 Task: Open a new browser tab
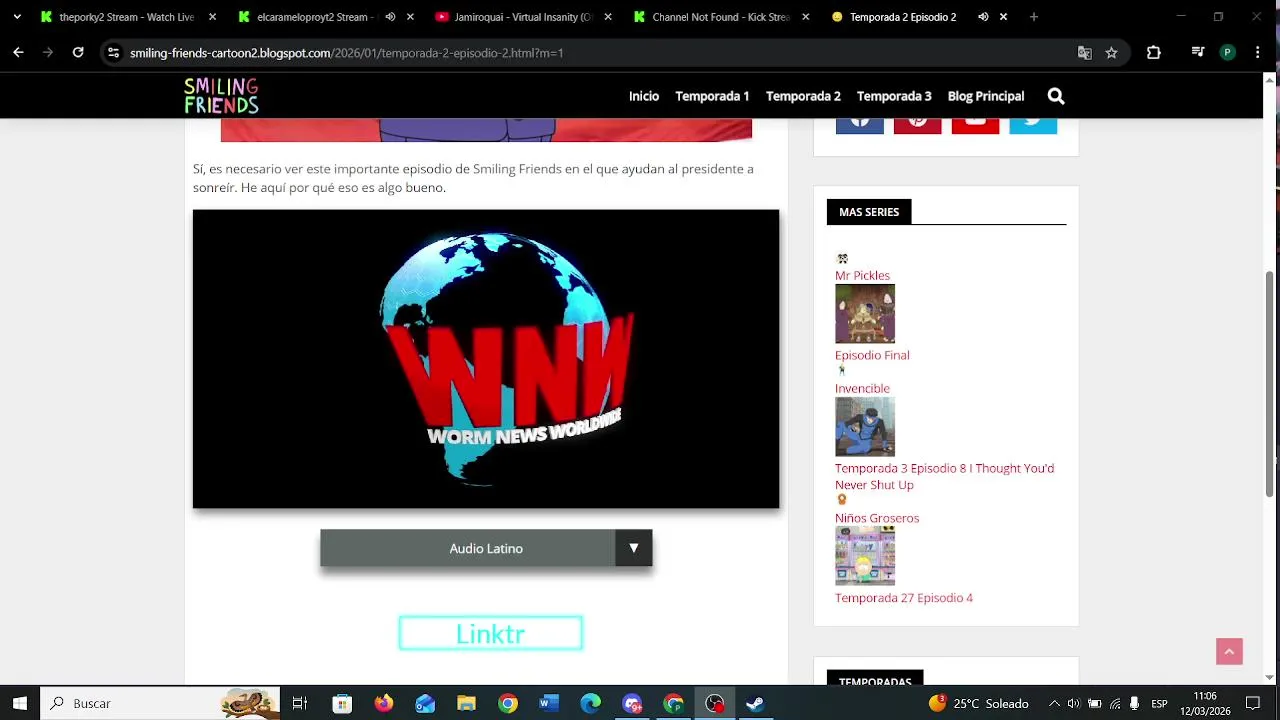click(x=1034, y=17)
